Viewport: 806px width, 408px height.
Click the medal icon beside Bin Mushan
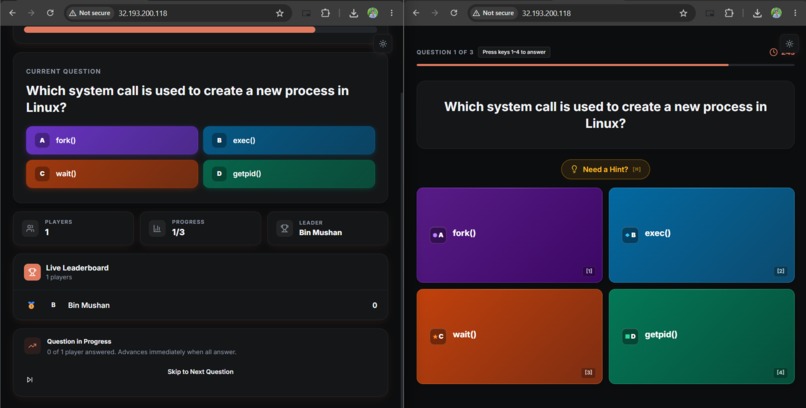click(x=31, y=305)
